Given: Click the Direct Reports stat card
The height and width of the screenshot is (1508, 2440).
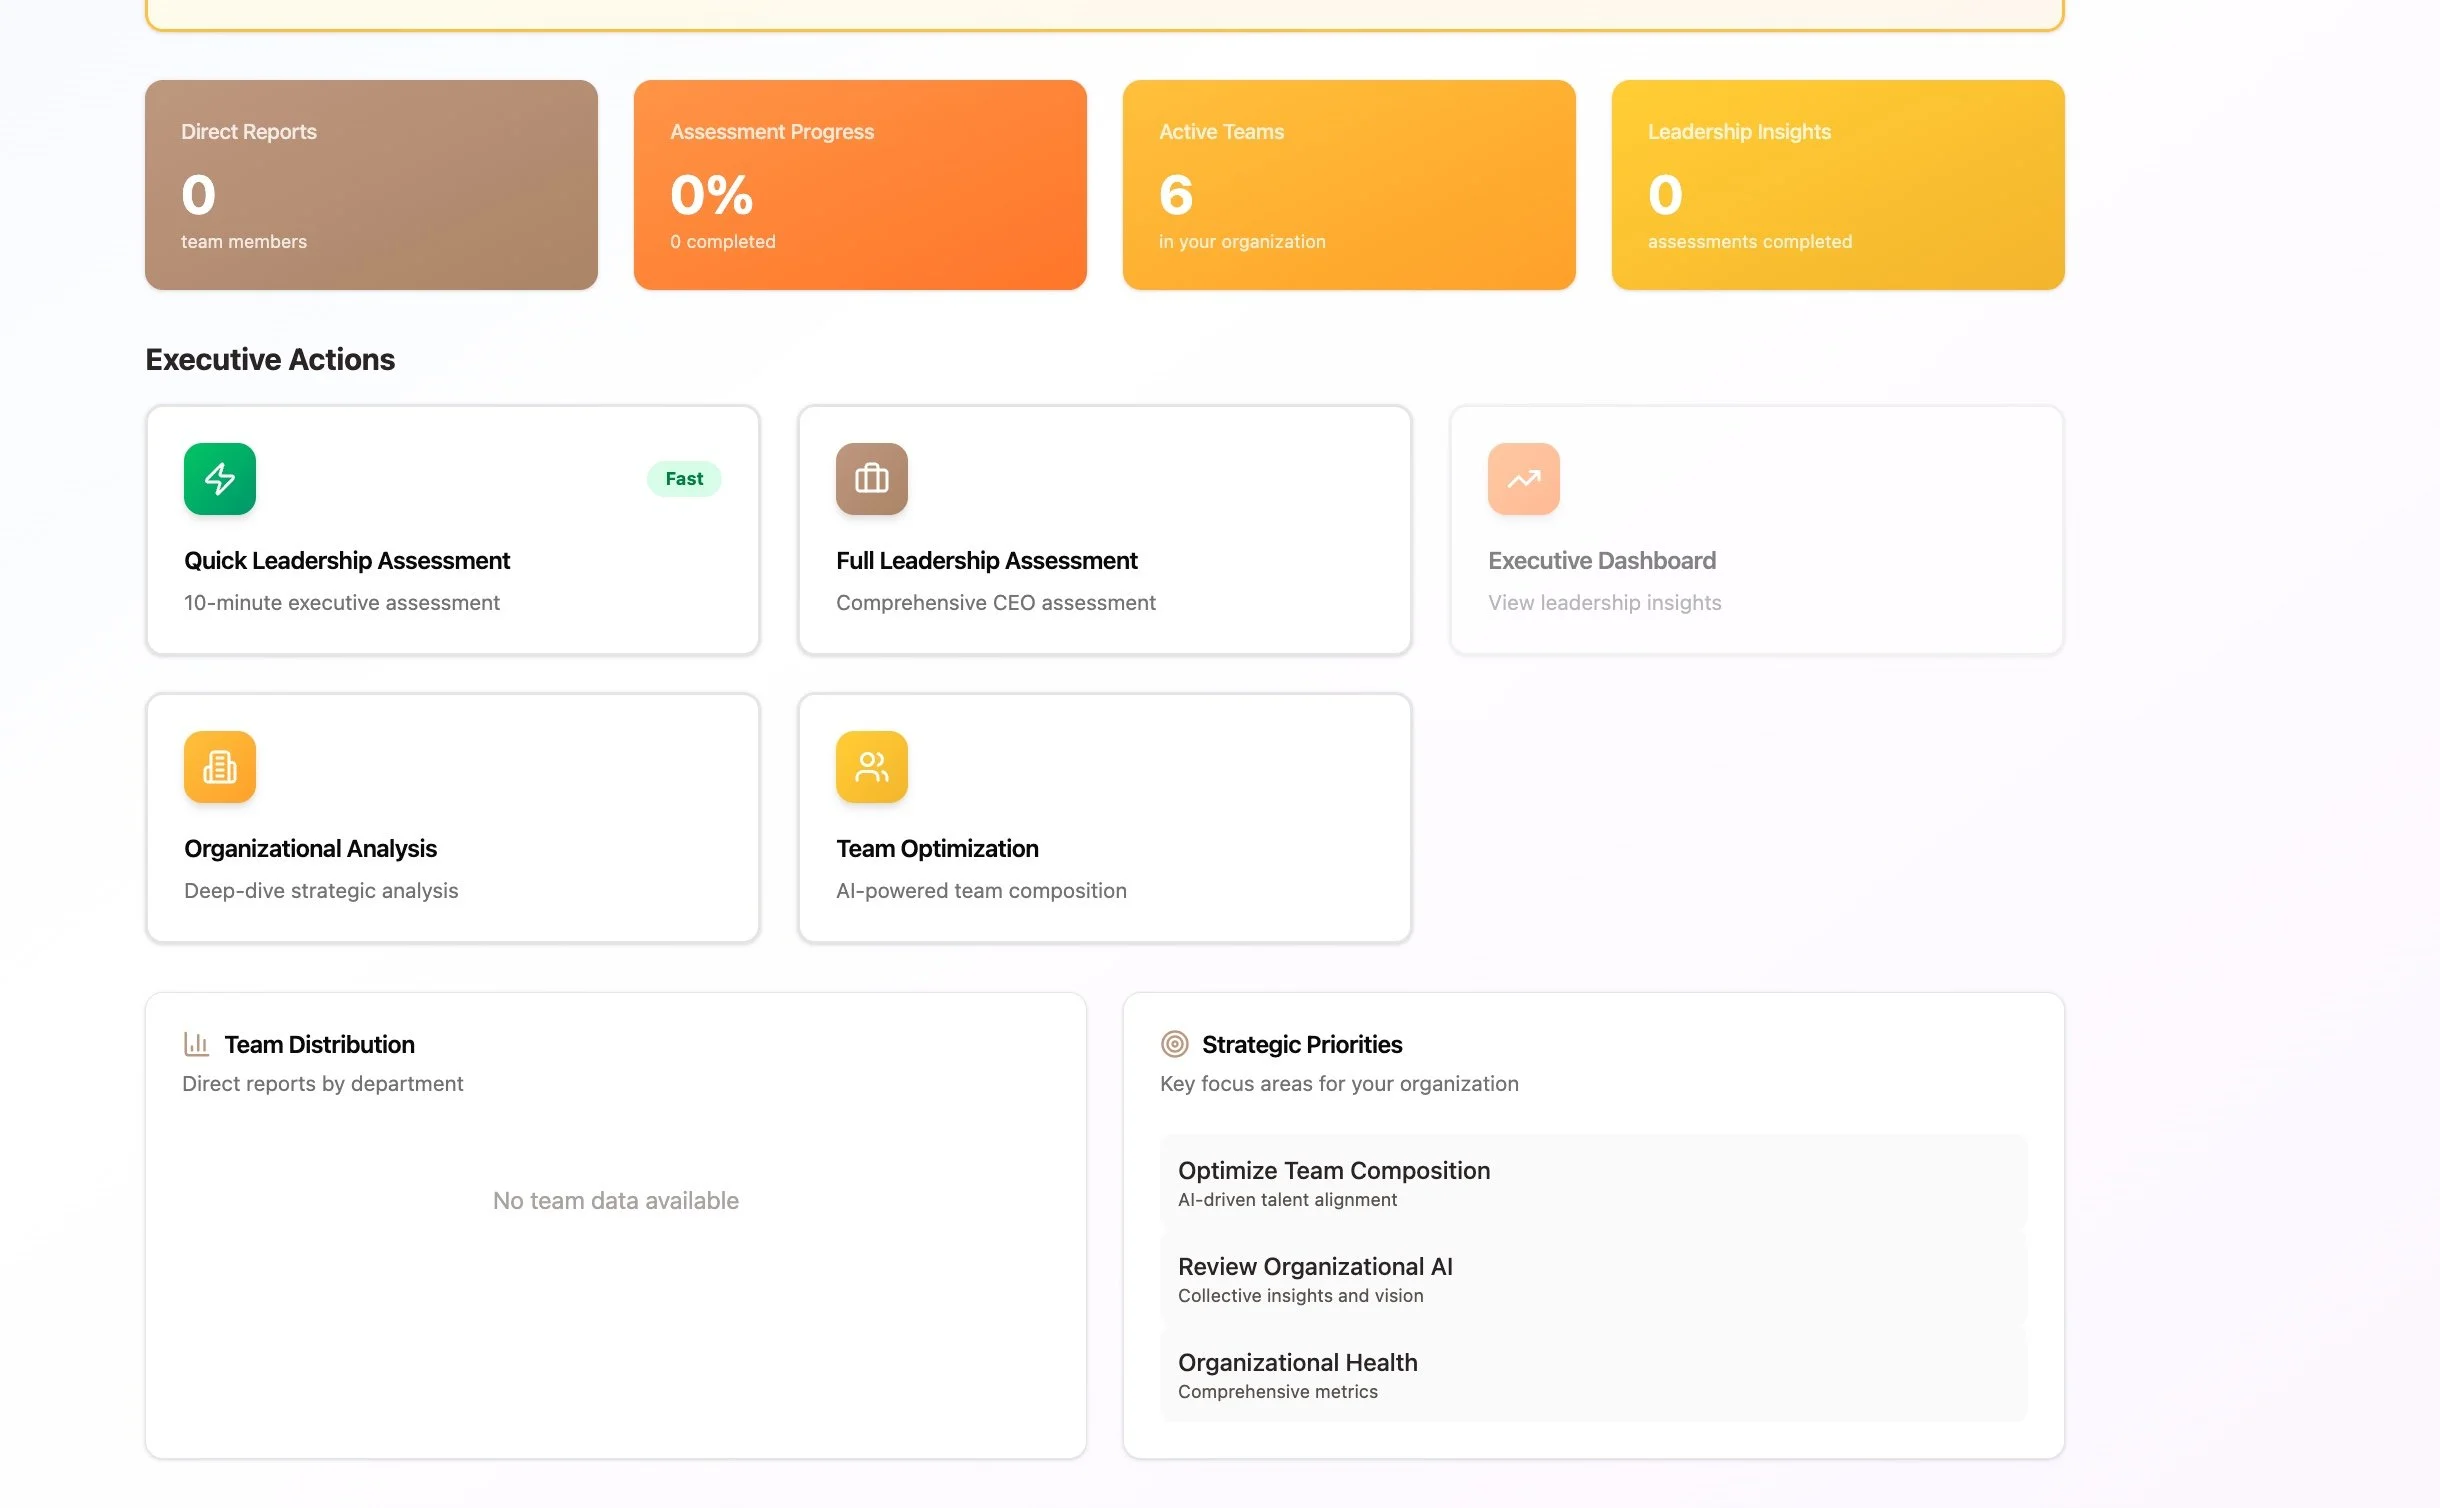Looking at the screenshot, I should tap(371, 185).
